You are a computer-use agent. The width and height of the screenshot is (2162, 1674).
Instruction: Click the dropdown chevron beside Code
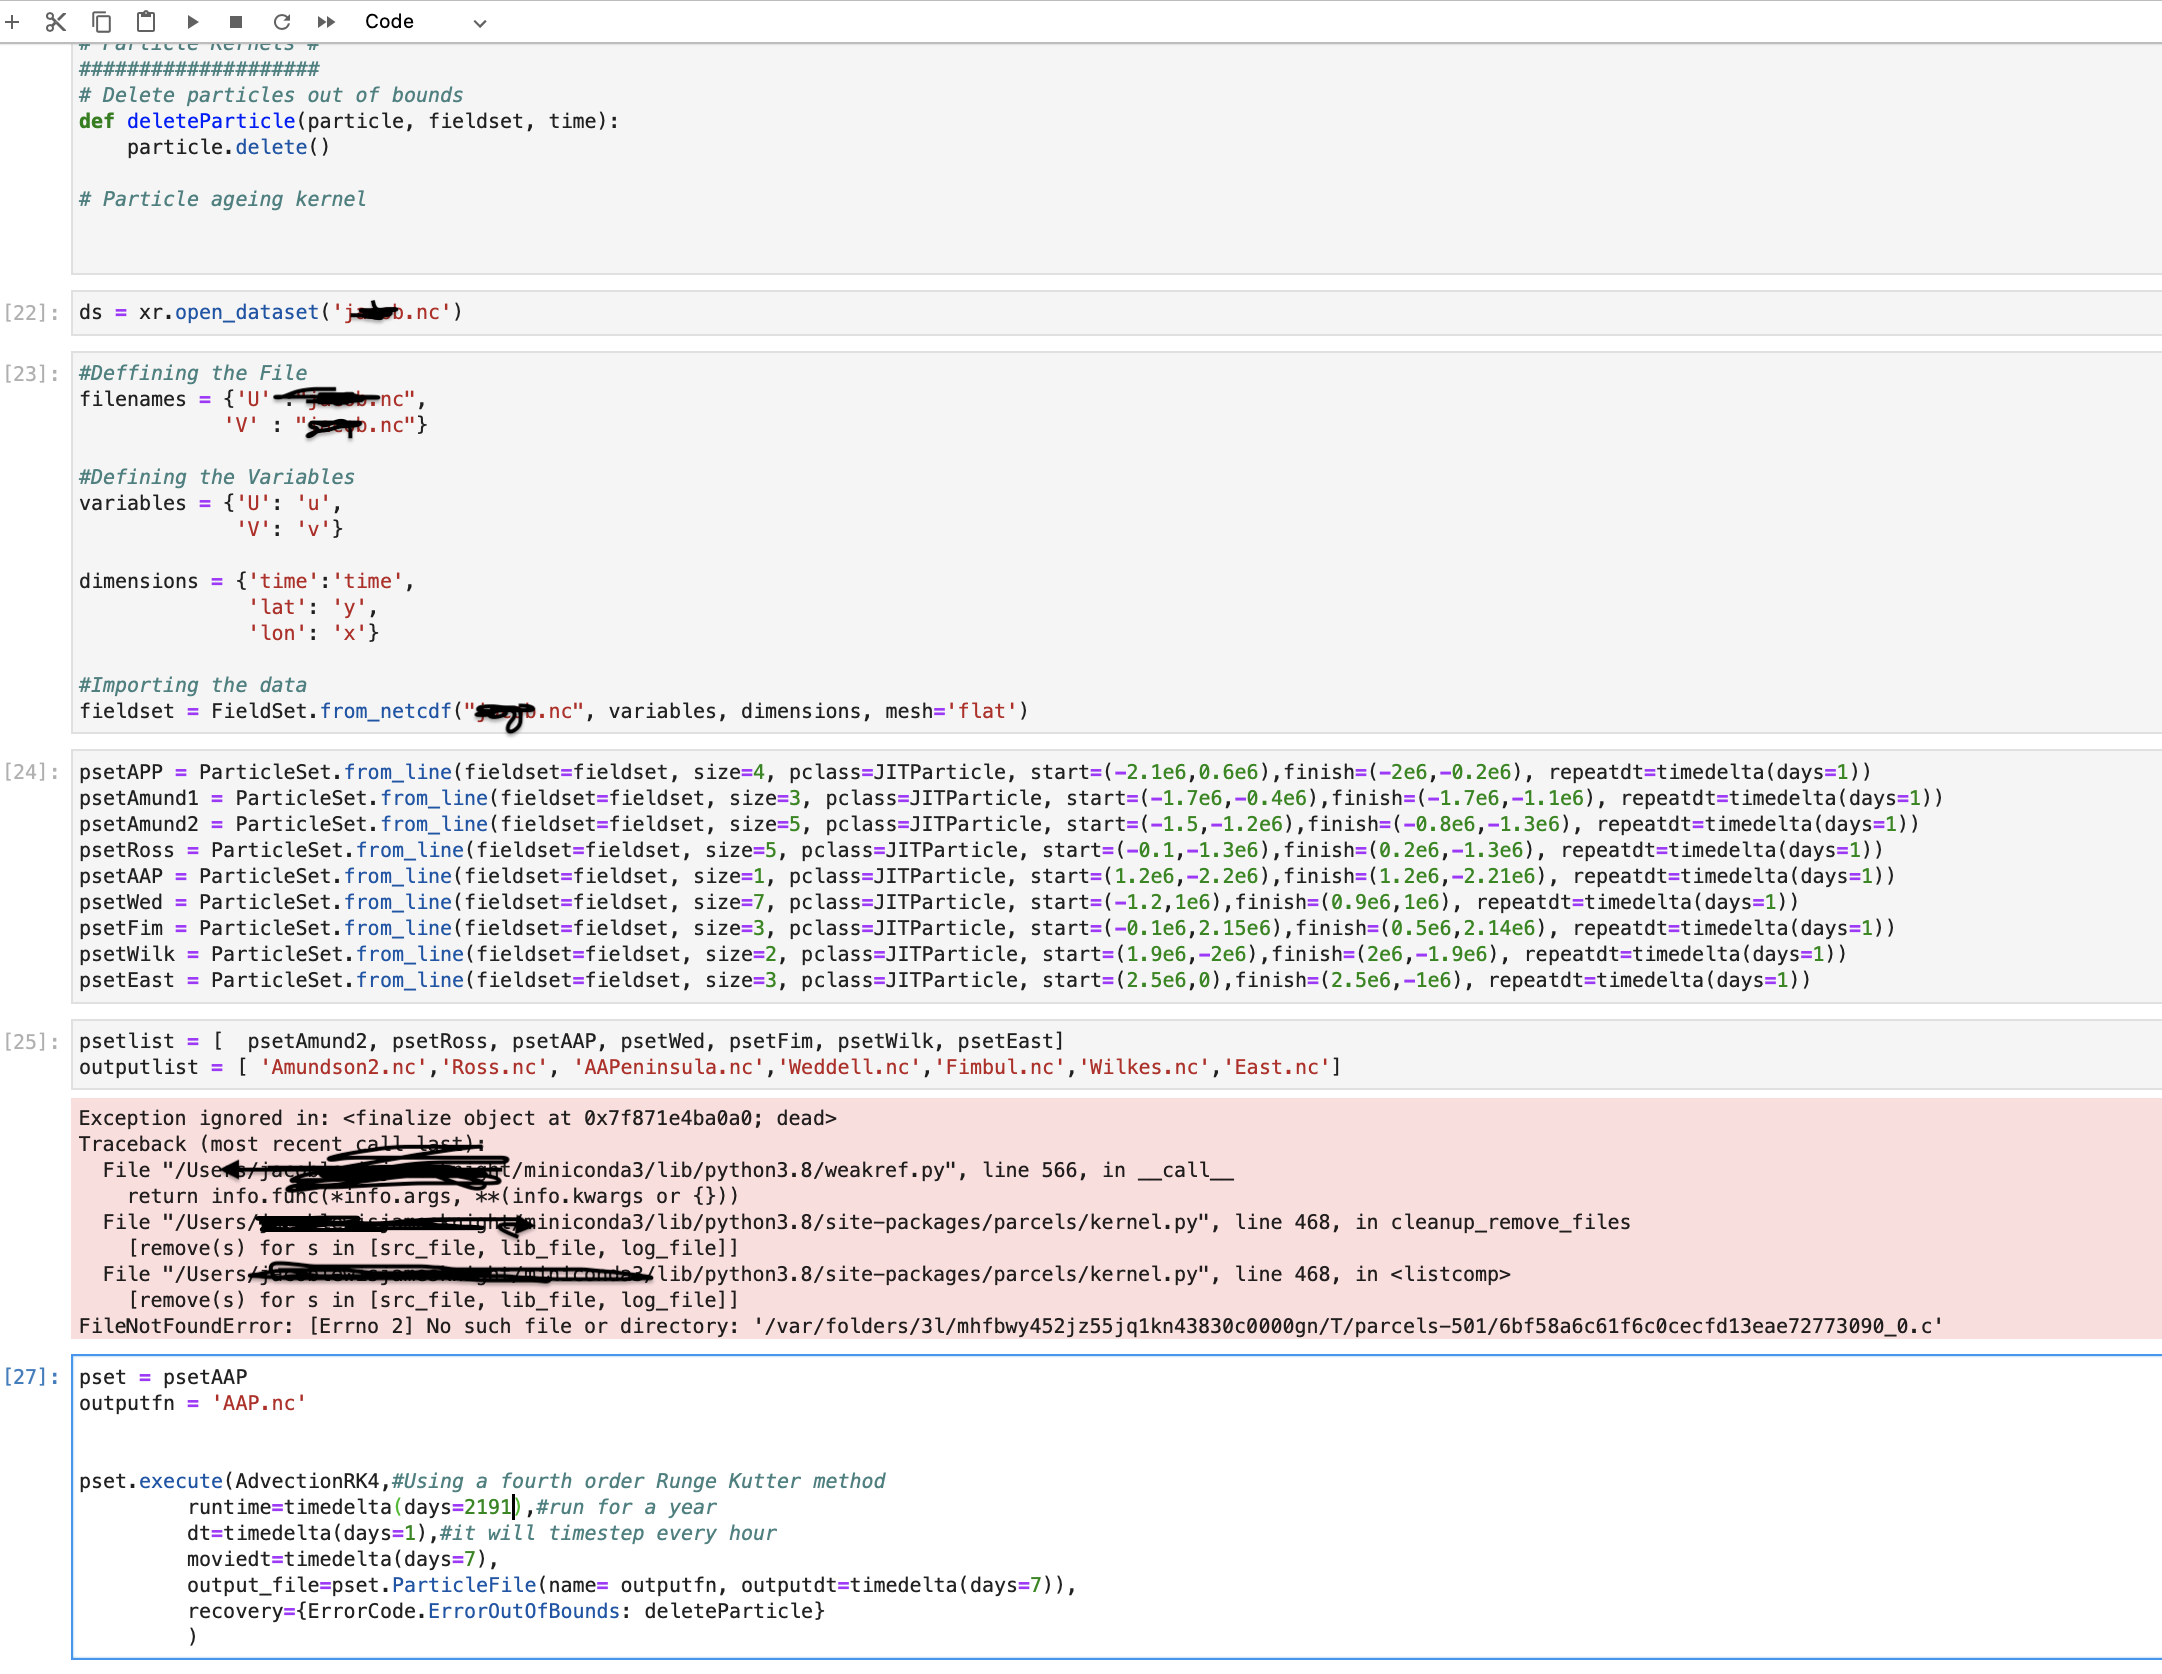coord(480,23)
